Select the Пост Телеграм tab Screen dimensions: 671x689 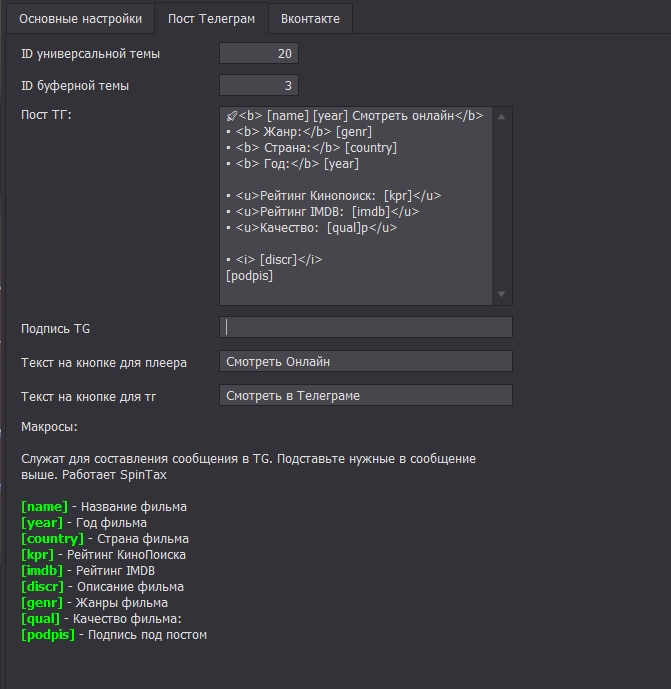pyautogui.click(x=212, y=18)
